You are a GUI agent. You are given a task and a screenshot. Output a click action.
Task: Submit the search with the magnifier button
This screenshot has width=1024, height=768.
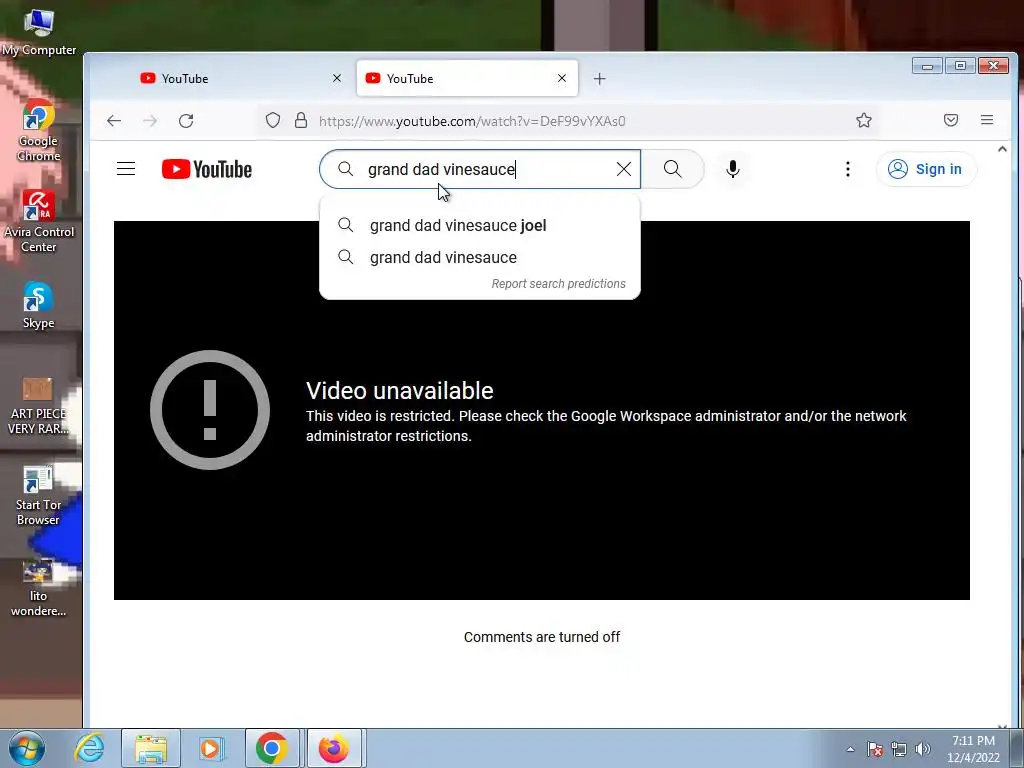coord(673,169)
